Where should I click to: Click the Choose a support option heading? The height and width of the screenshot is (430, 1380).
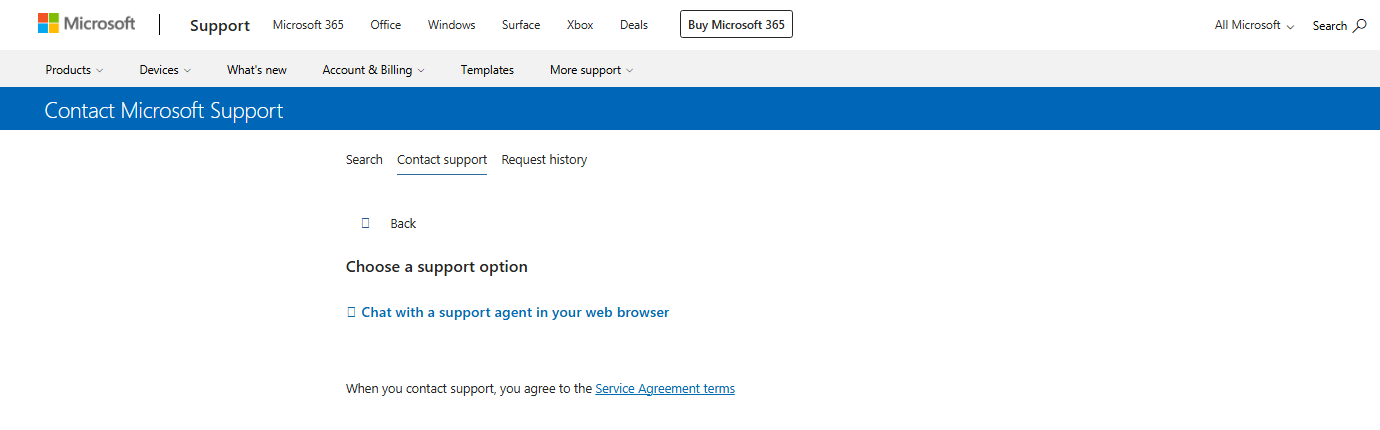click(436, 267)
